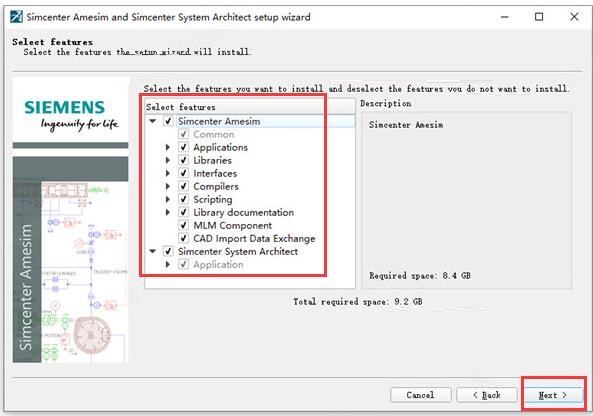Expand the Libraries tree node

point(168,160)
